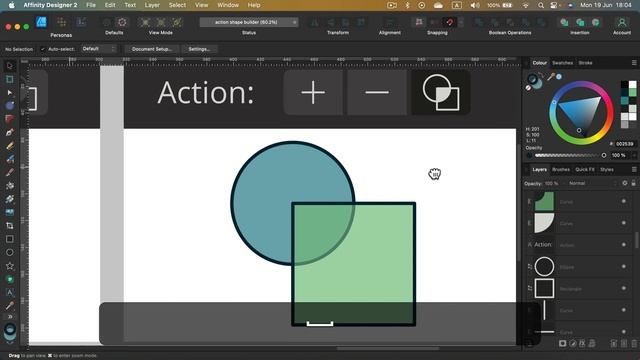Image resolution: width=640 pixels, height=360 pixels.
Task: Open the volume control in the menu bar
Action: [x=475, y=5]
